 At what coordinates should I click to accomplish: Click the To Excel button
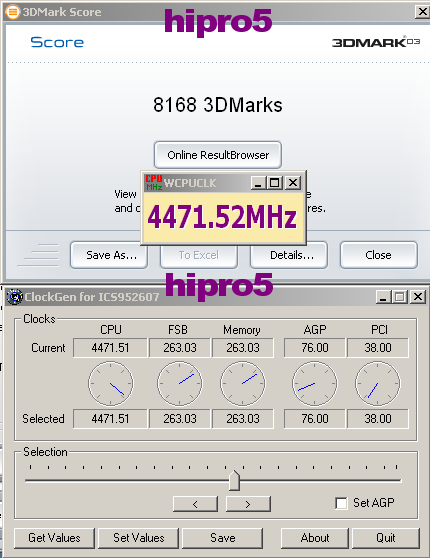199,255
